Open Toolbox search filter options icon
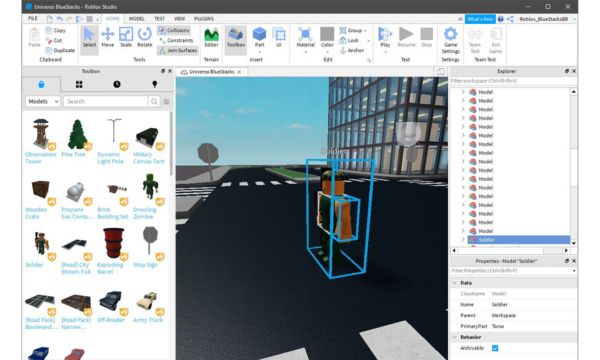The height and width of the screenshot is (360, 600). tap(166, 101)
